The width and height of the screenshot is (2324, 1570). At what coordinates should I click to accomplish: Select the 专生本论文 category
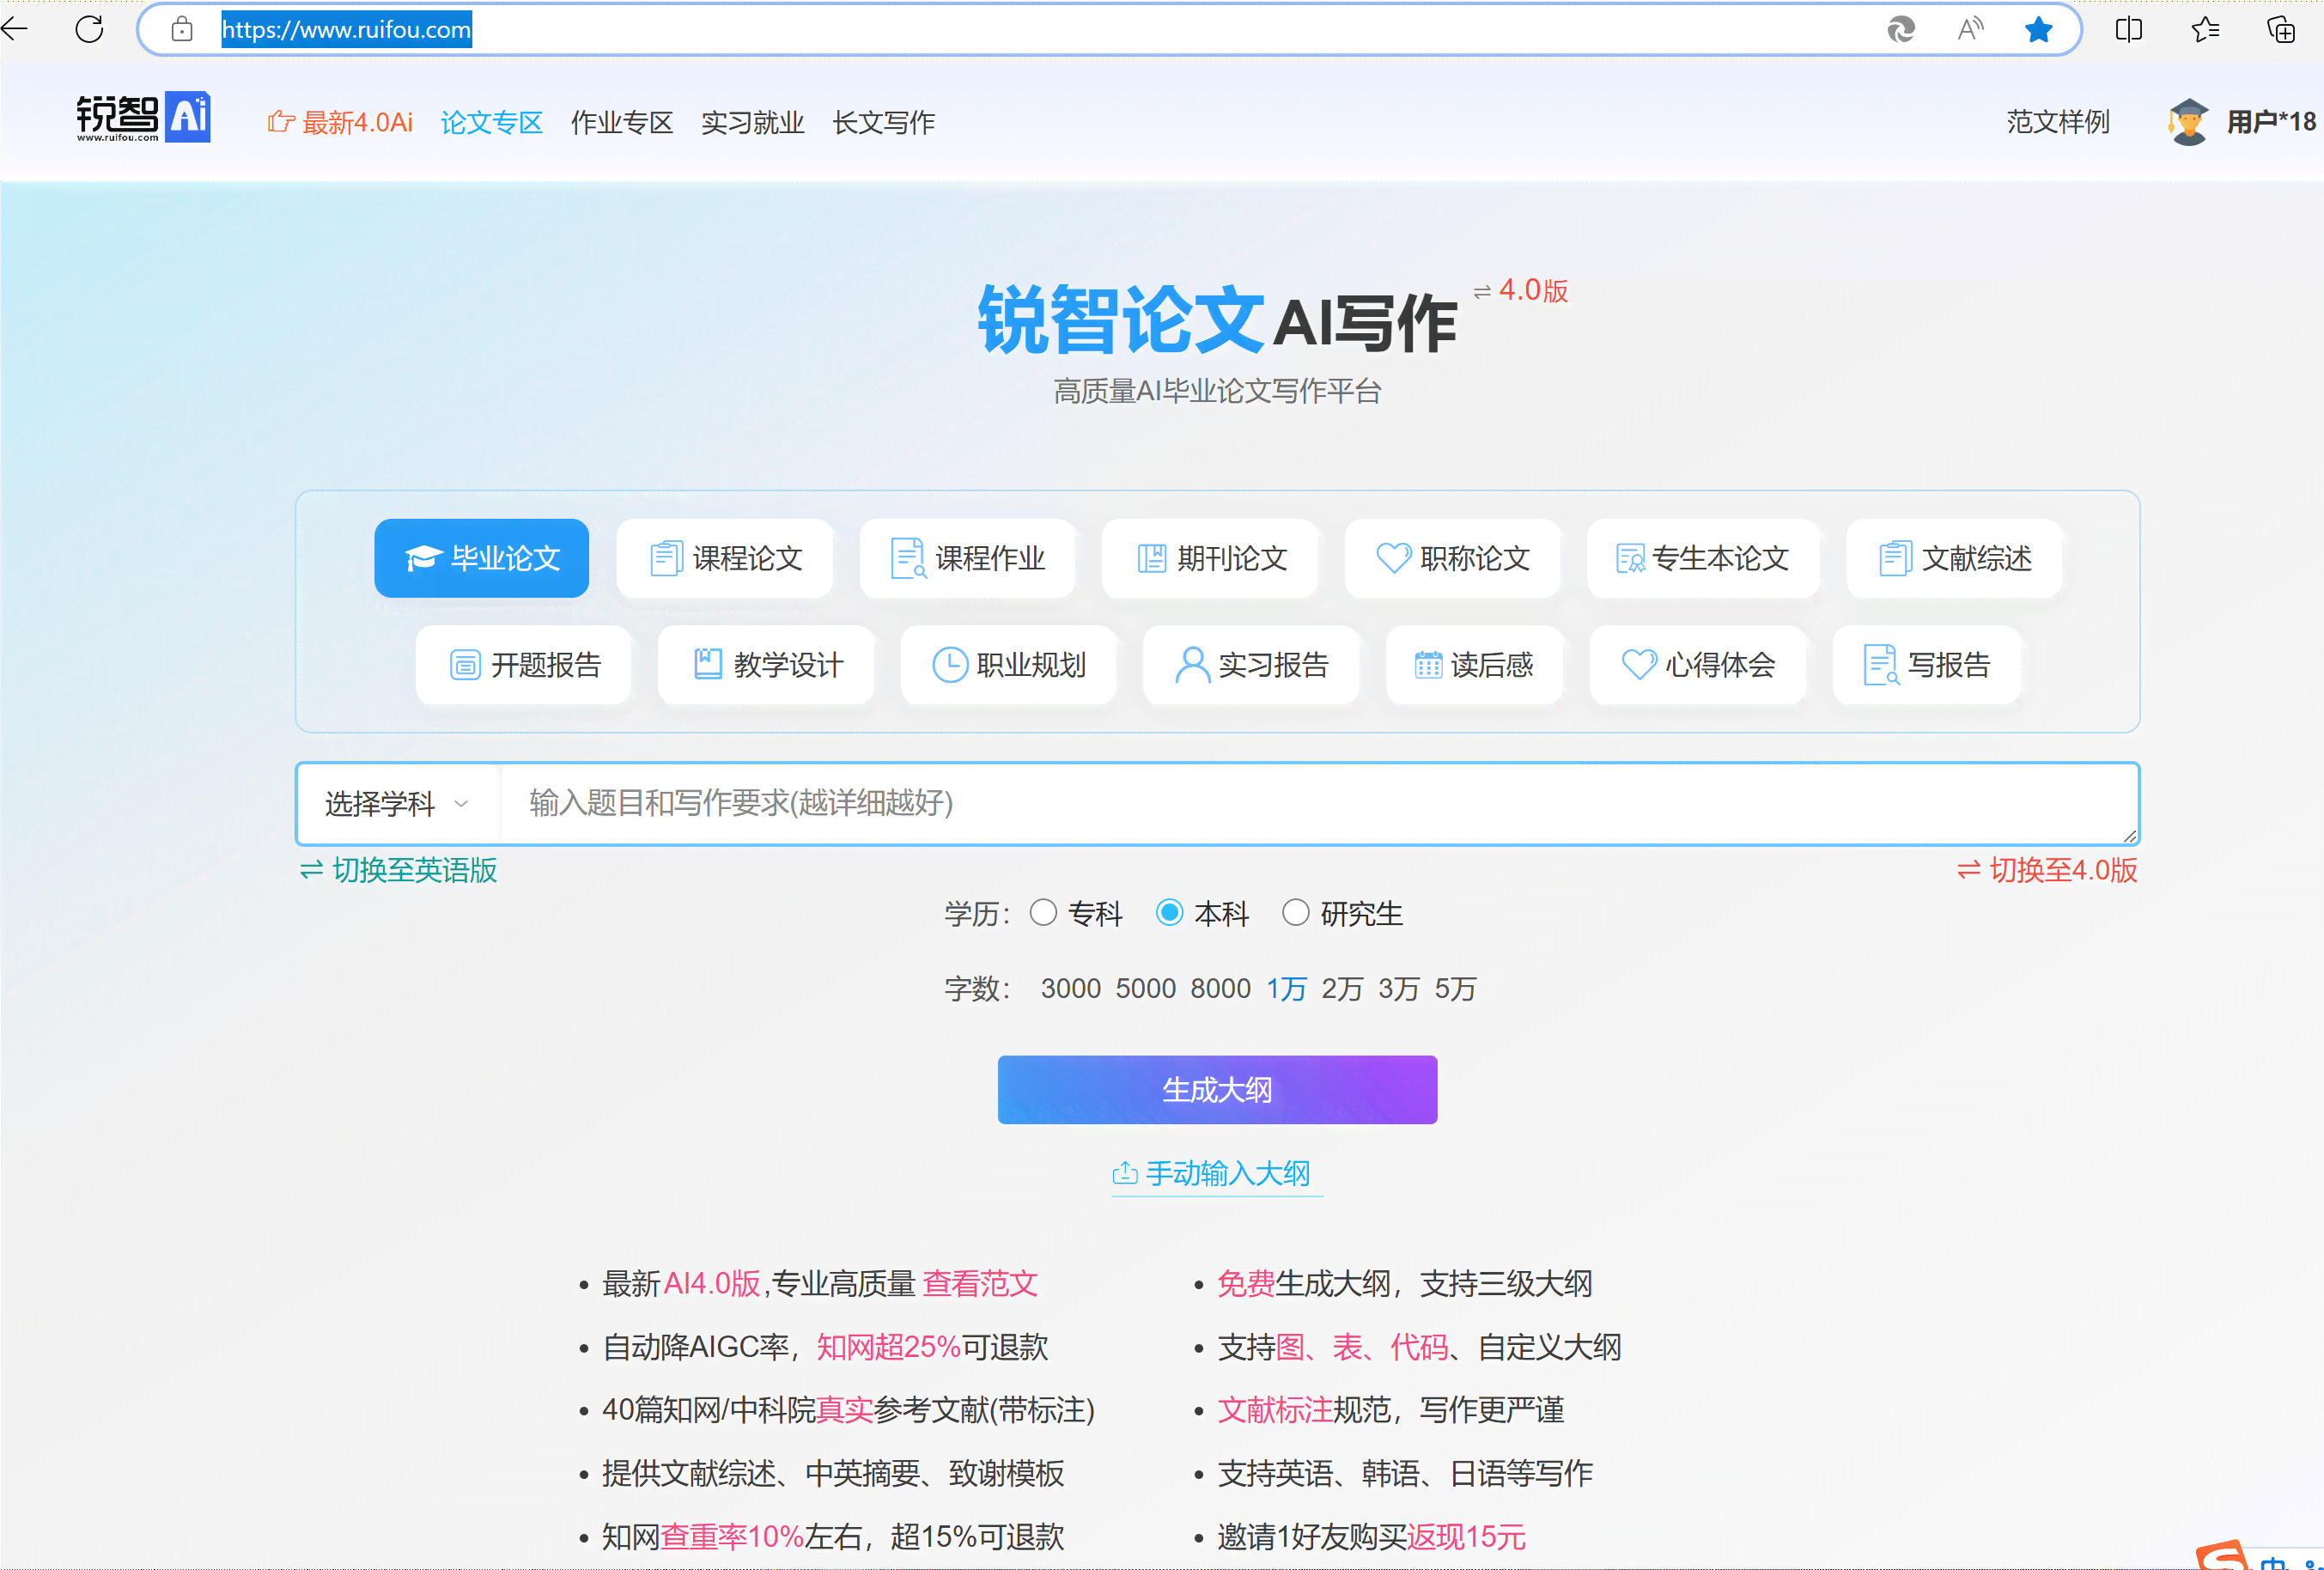point(1702,558)
